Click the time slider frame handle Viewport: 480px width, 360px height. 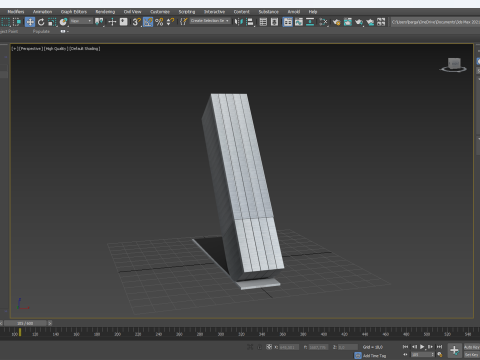(25, 323)
